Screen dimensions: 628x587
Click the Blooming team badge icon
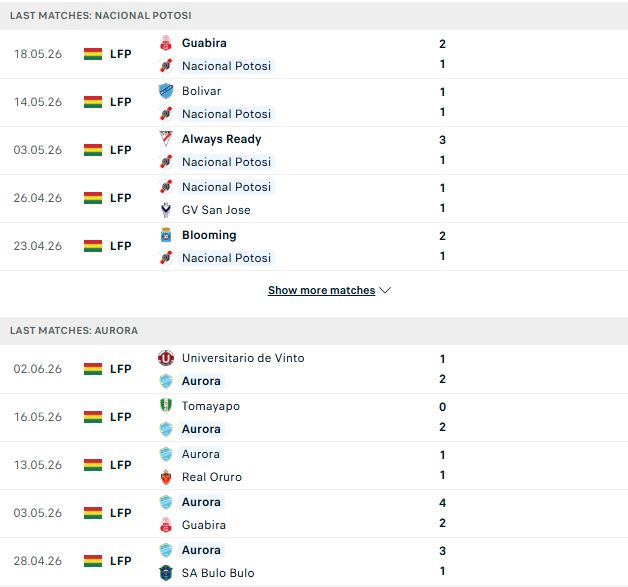pos(166,235)
